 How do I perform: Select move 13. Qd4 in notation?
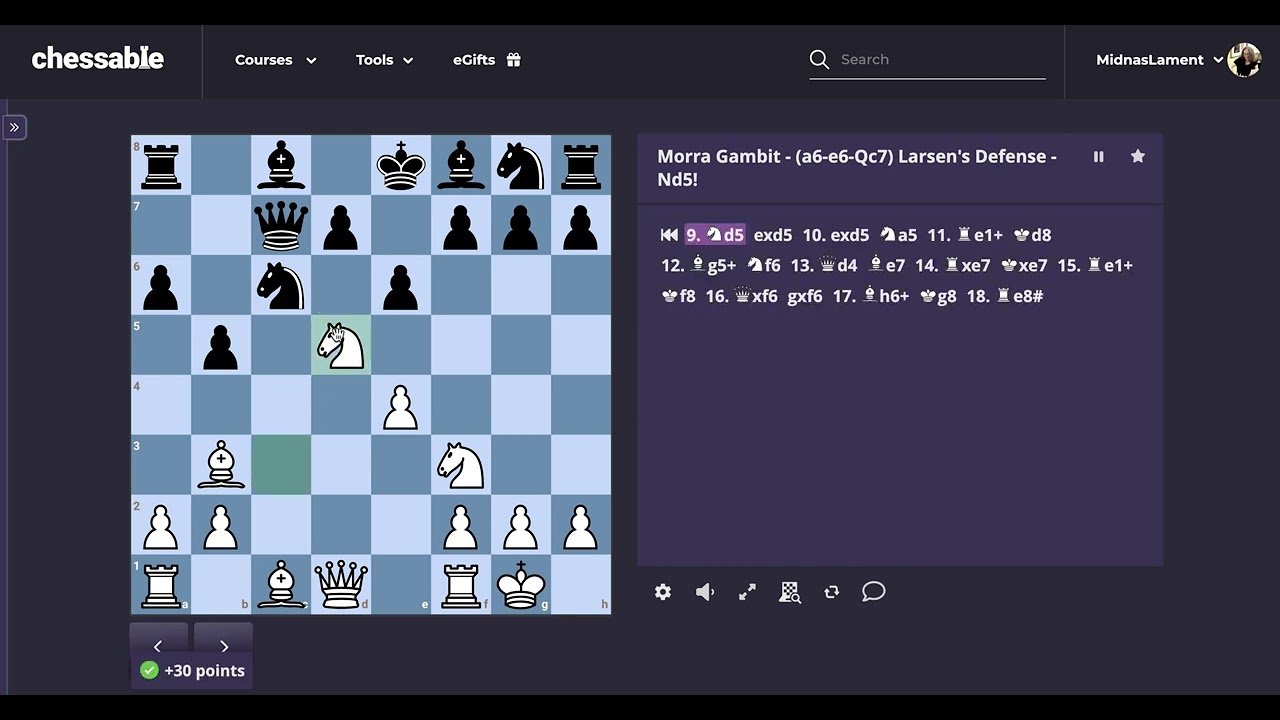[x=824, y=265]
